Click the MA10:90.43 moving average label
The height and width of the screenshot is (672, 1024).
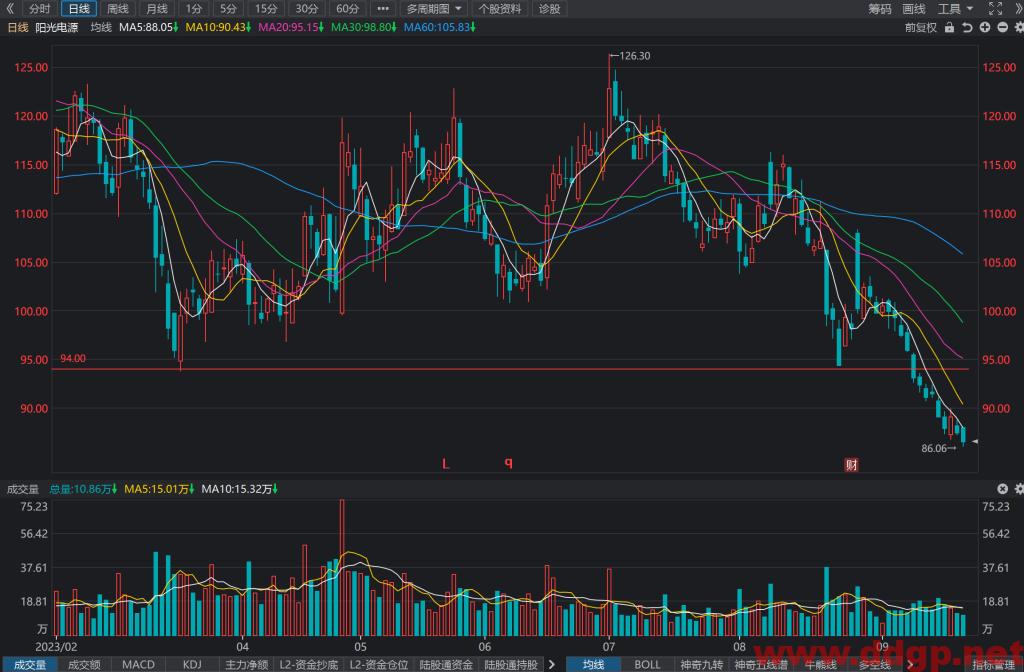click(x=218, y=27)
